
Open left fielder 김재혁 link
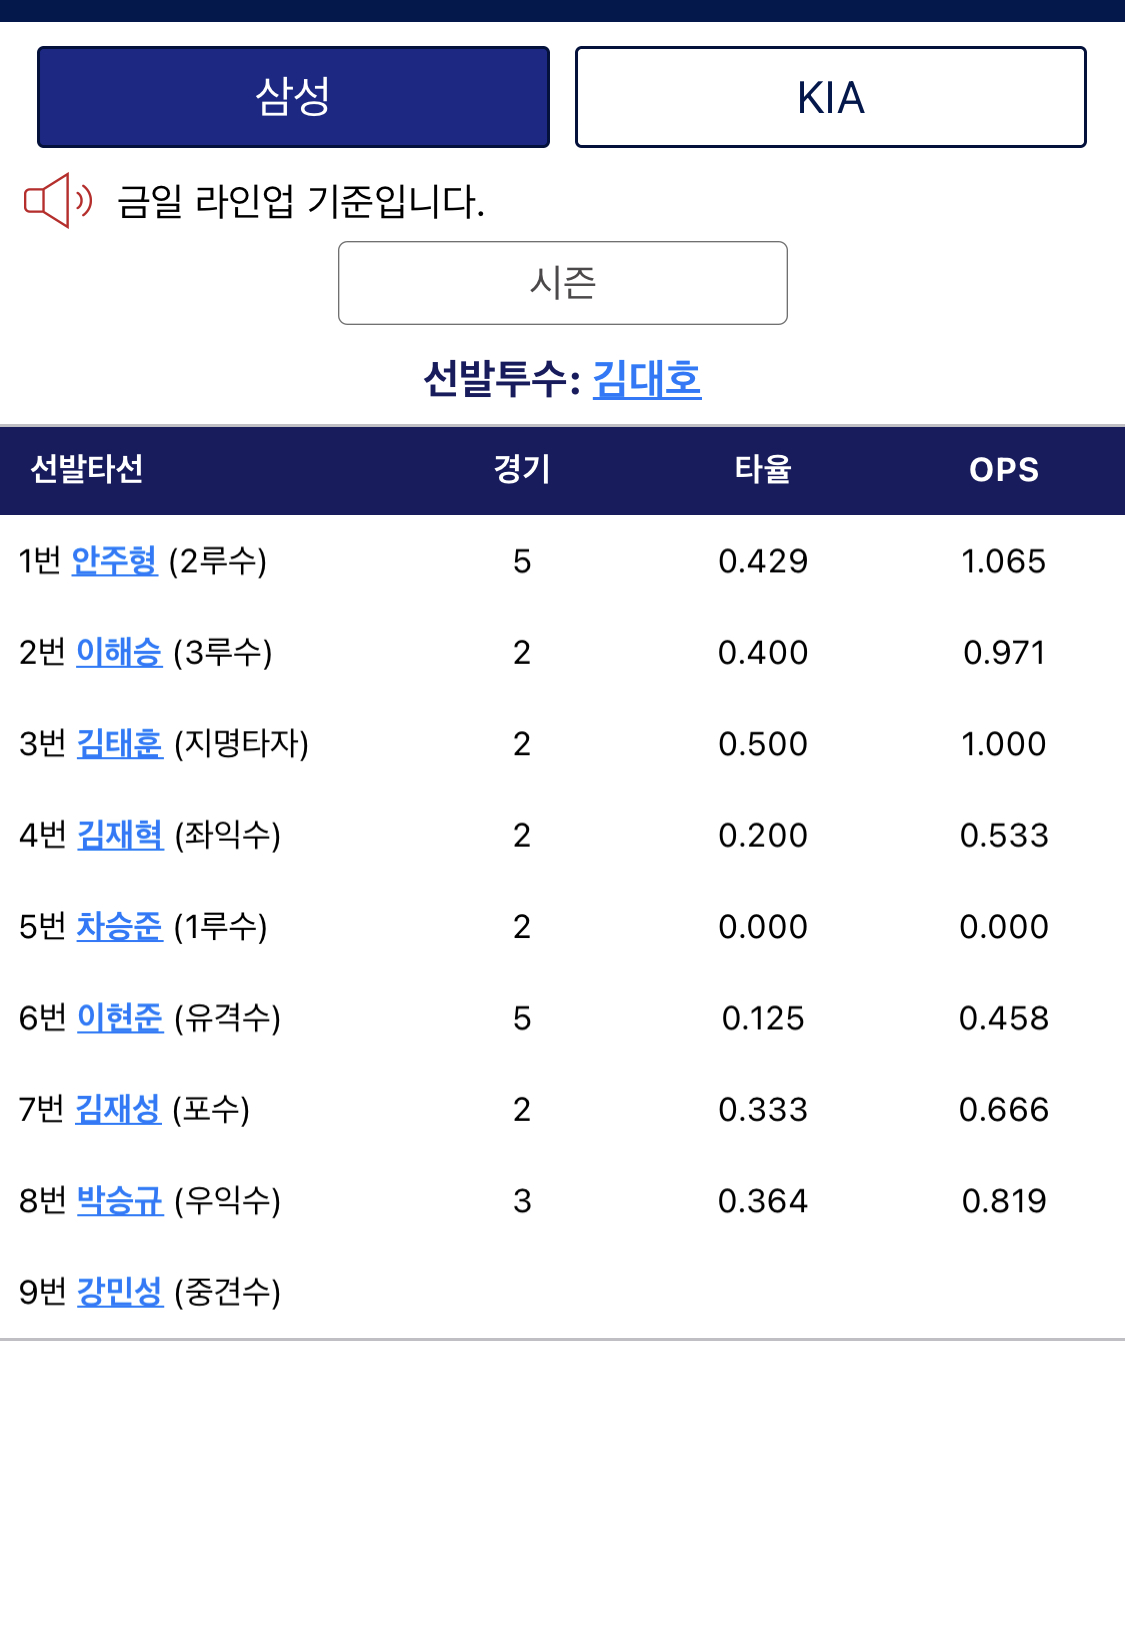[x=120, y=835]
